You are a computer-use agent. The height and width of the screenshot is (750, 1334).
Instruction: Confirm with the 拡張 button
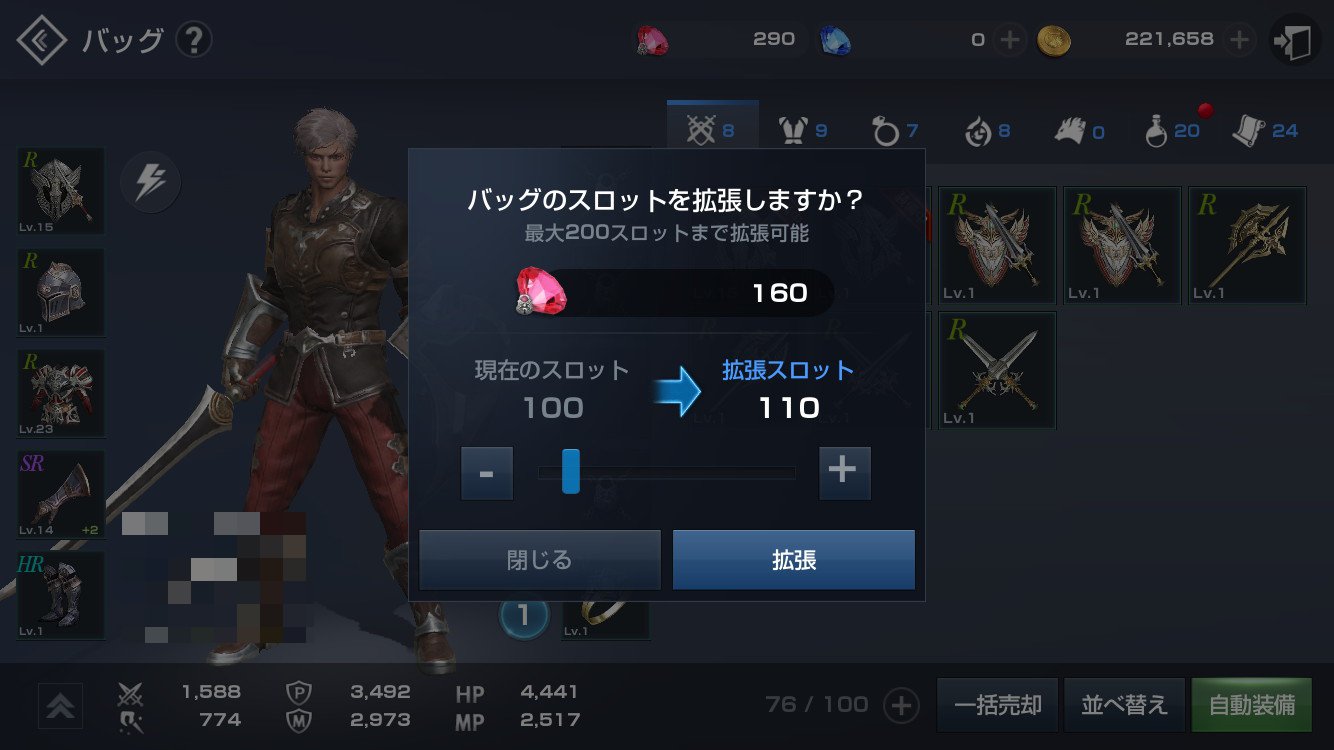click(794, 560)
